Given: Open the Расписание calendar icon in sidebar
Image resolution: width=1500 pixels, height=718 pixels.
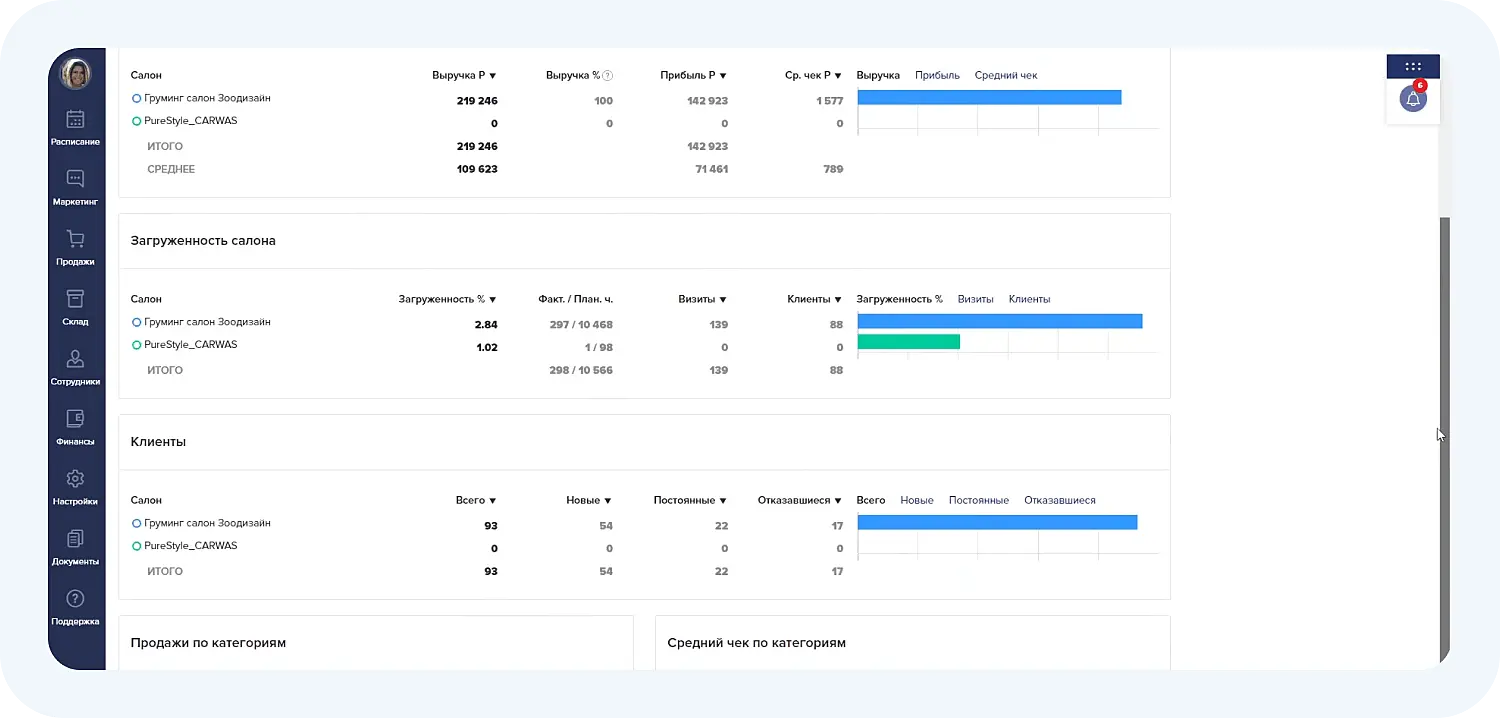Looking at the screenshot, I should click(76, 120).
